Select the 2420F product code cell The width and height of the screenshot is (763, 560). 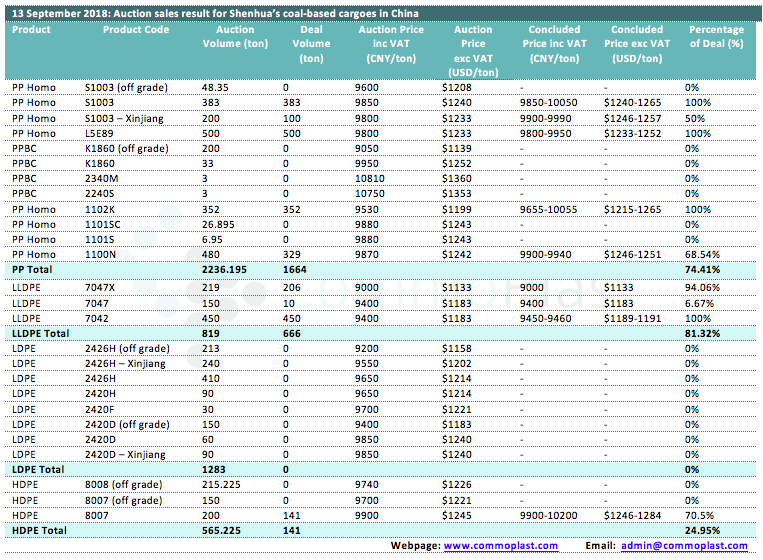coord(99,408)
